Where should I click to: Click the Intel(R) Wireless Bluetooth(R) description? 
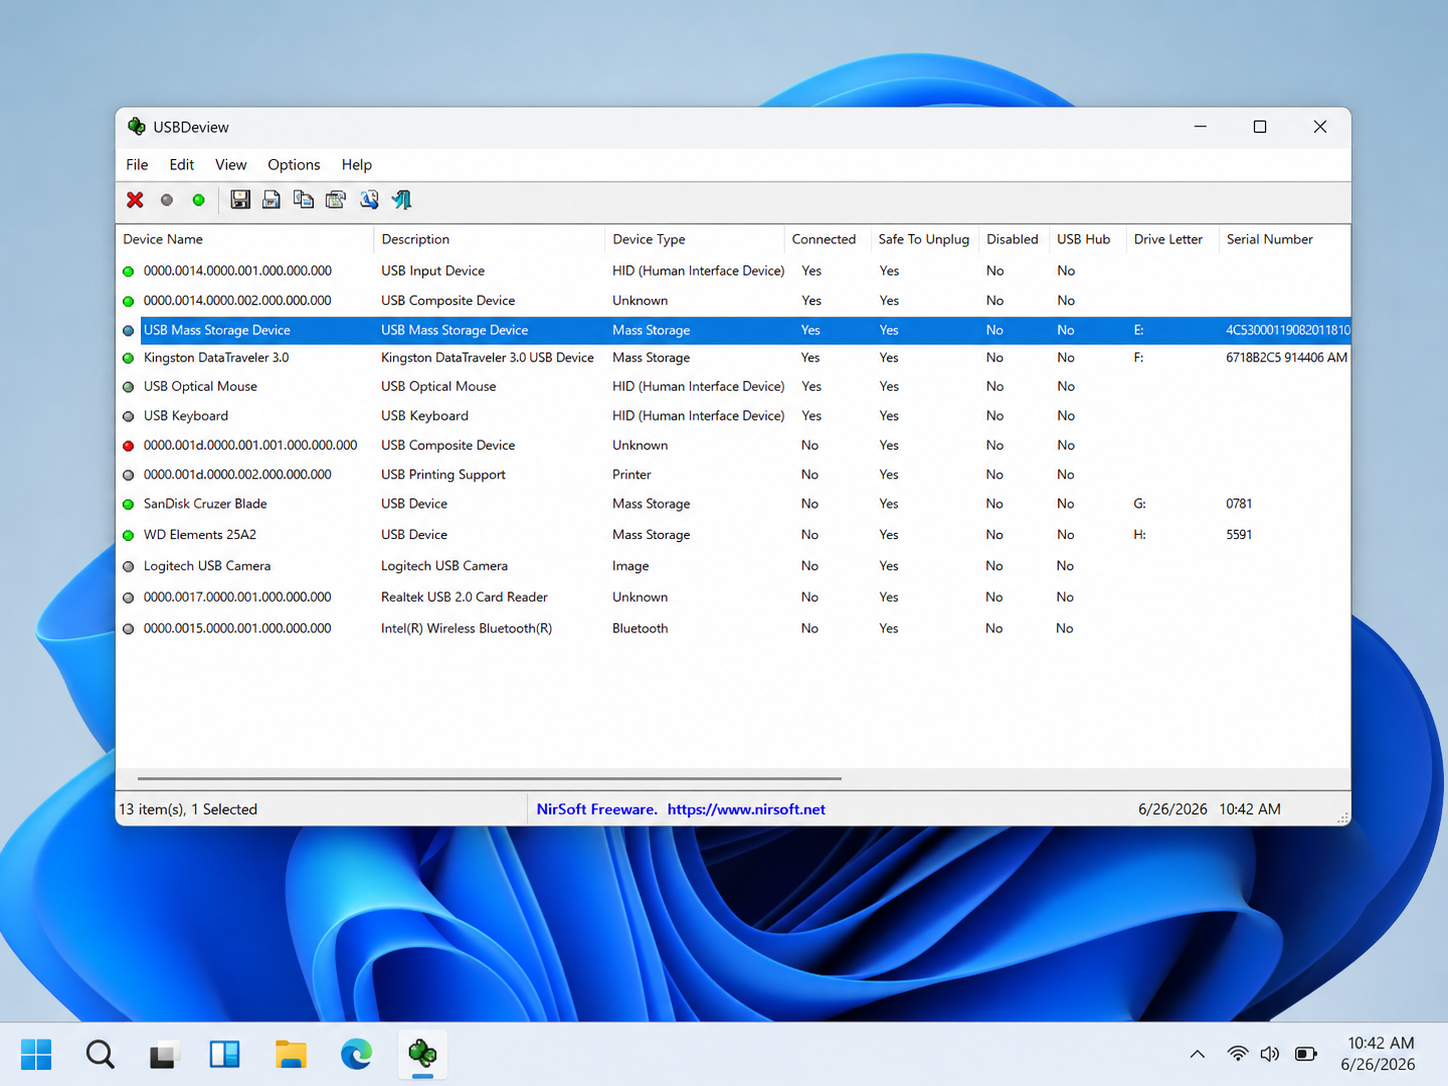pyautogui.click(x=466, y=629)
